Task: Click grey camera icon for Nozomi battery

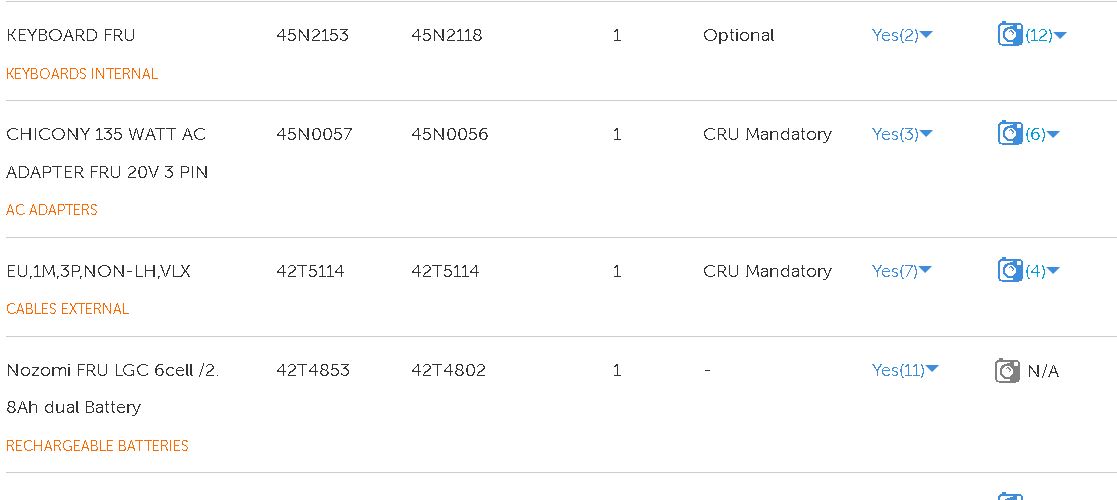Action: (x=1007, y=371)
